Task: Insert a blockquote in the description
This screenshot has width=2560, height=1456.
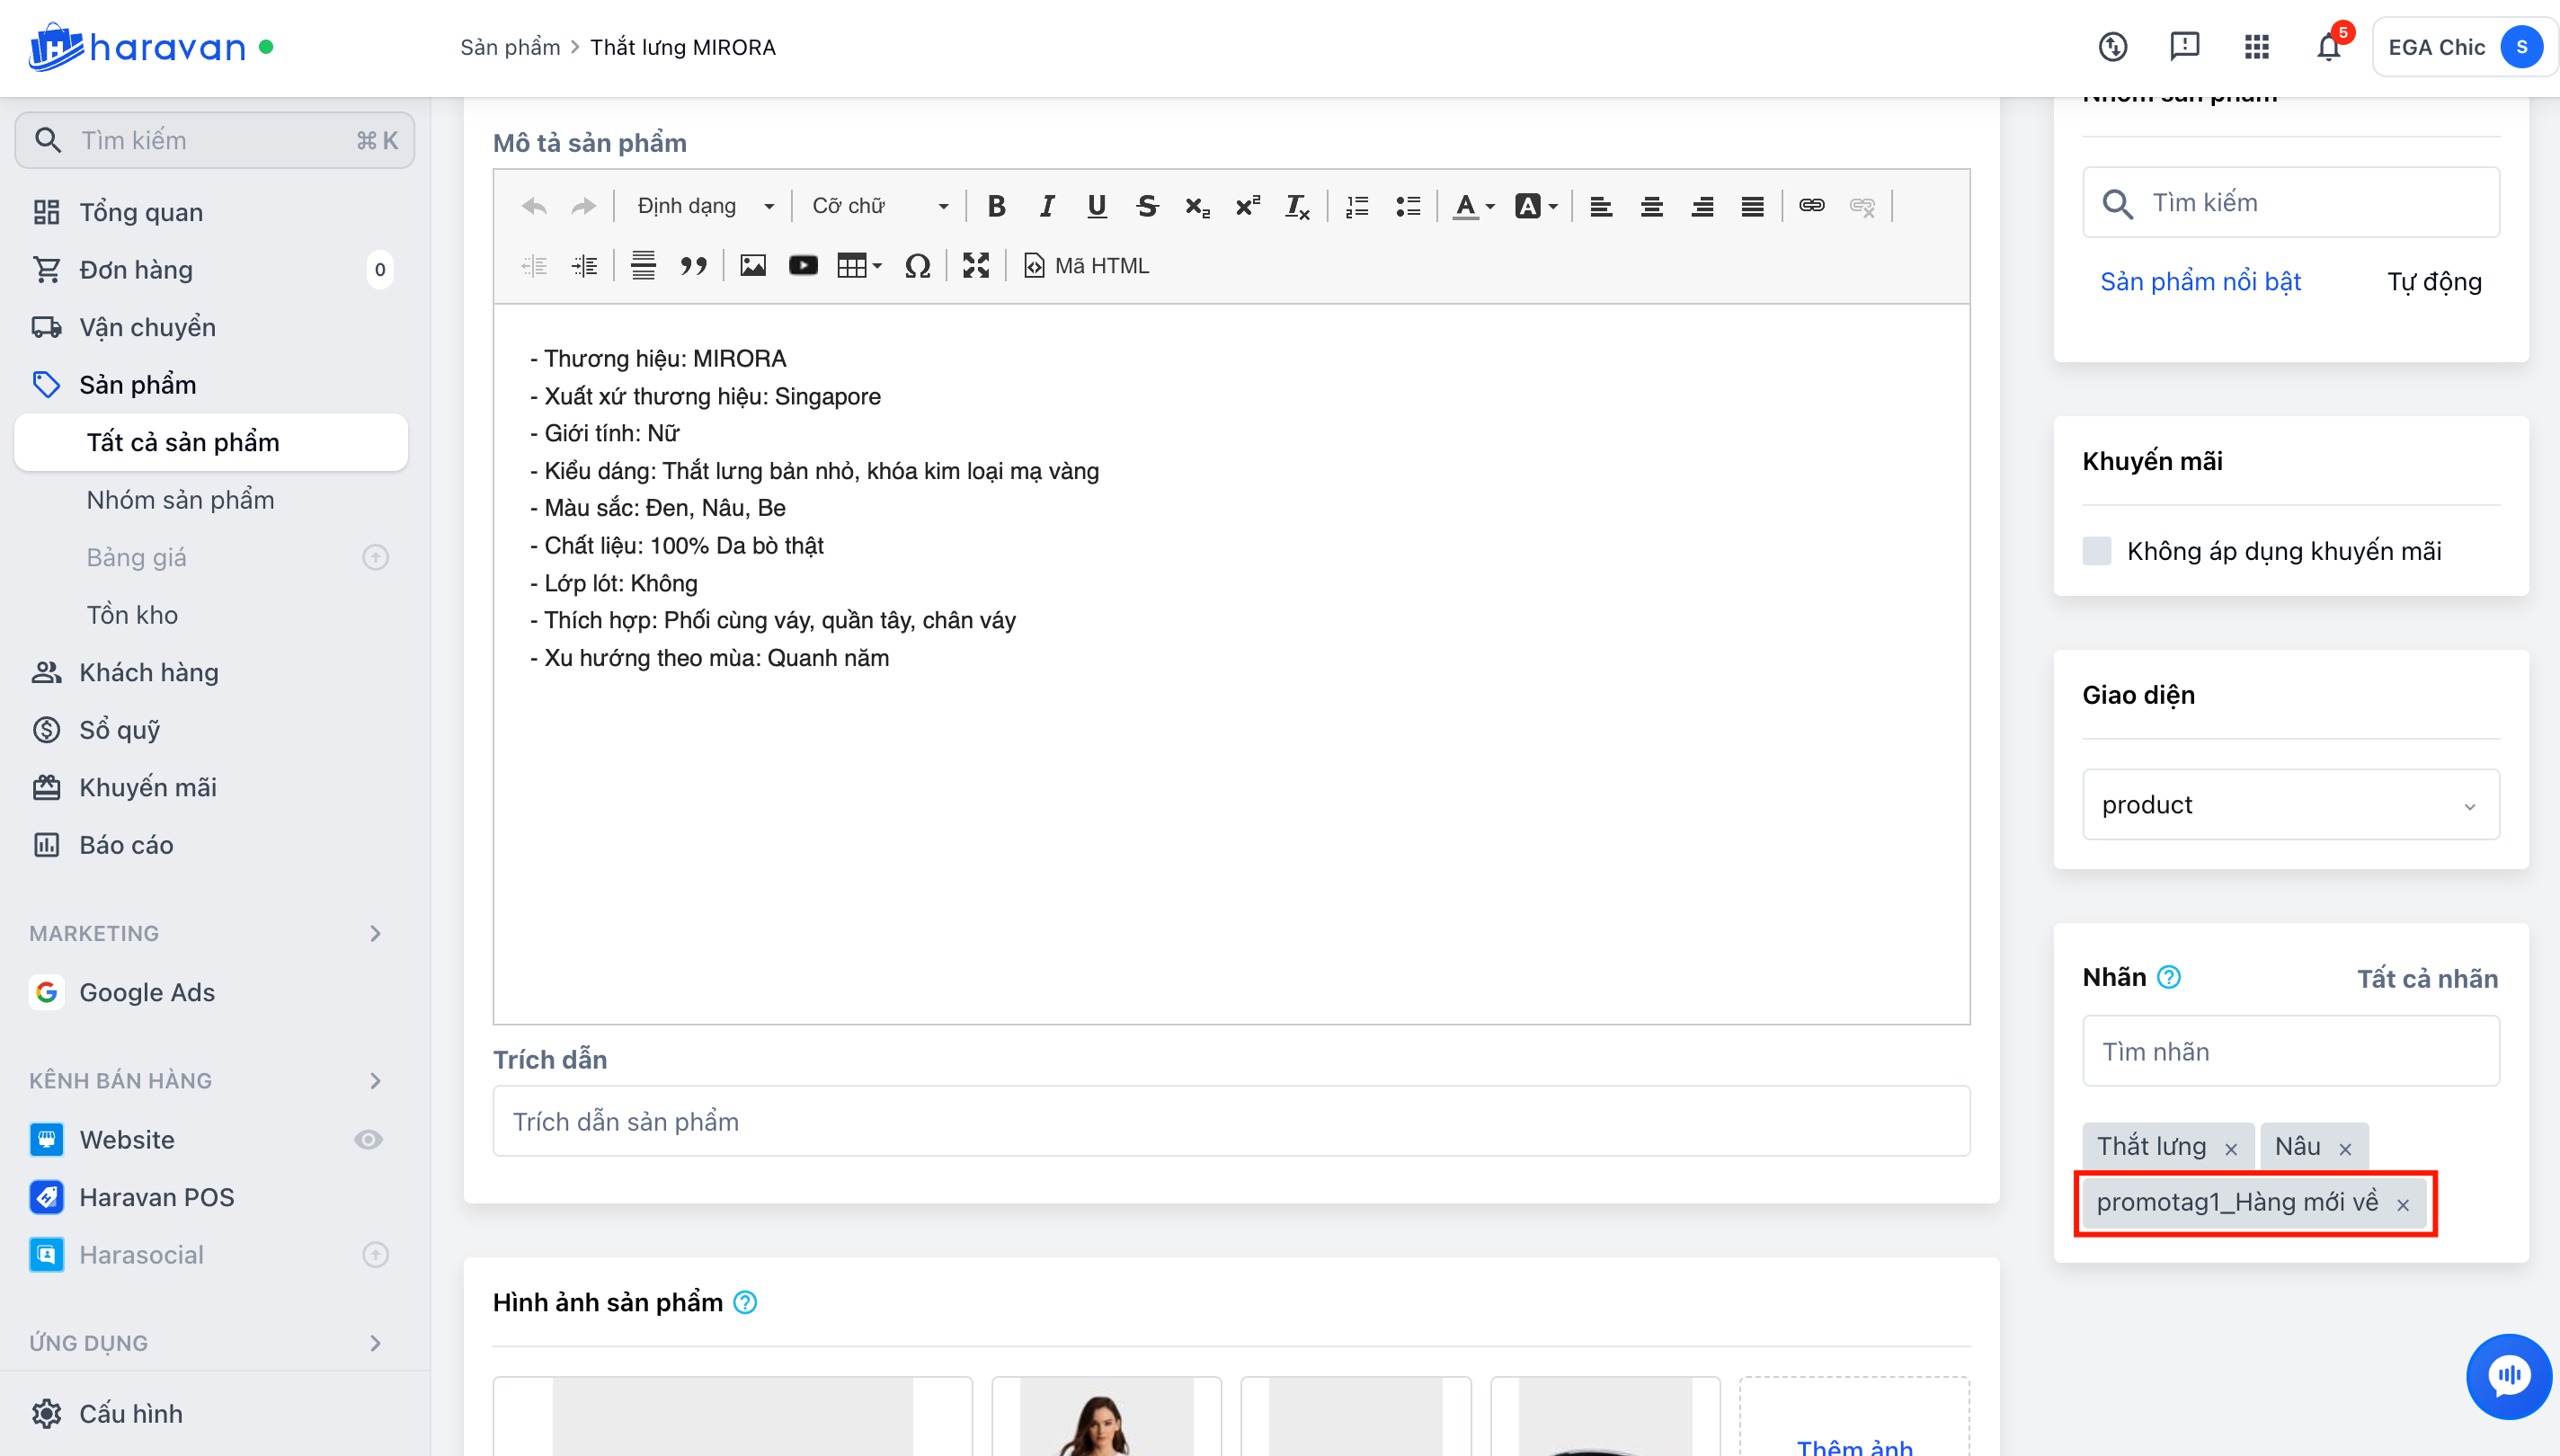Action: tap(693, 266)
